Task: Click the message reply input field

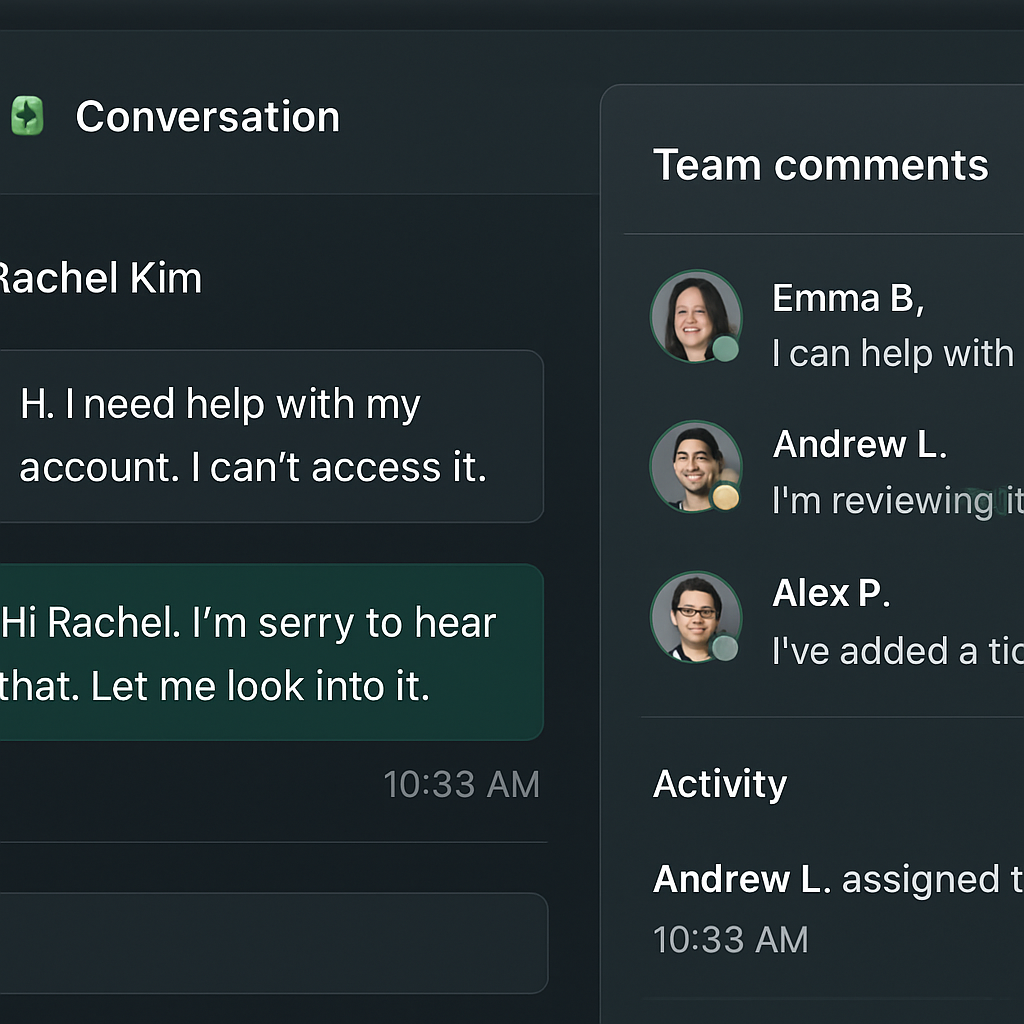Action: 273,943
